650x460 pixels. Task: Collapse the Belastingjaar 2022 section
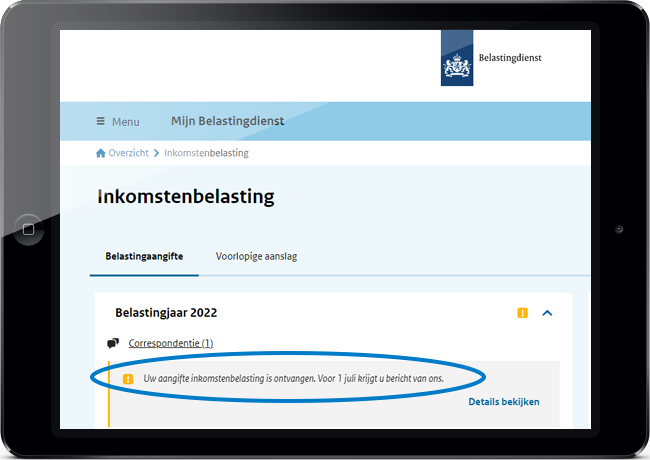pyautogui.click(x=547, y=313)
